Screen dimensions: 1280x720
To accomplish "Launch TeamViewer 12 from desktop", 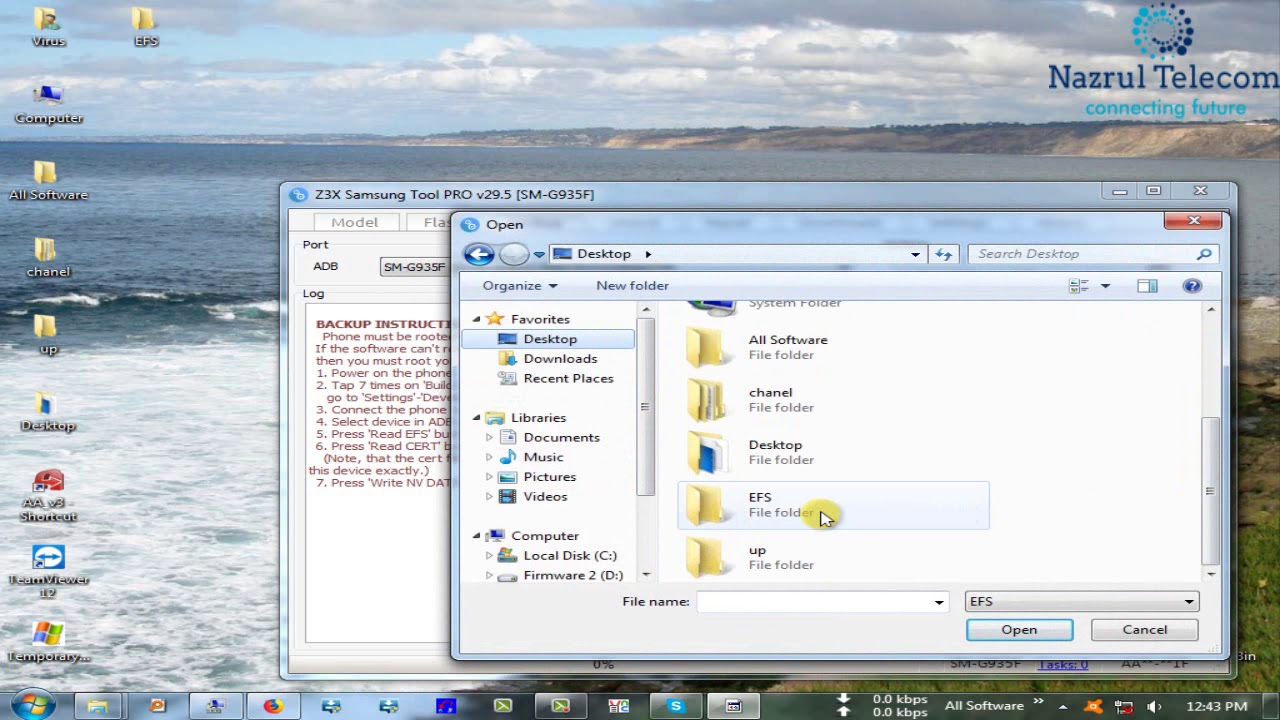I will tap(48, 572).
